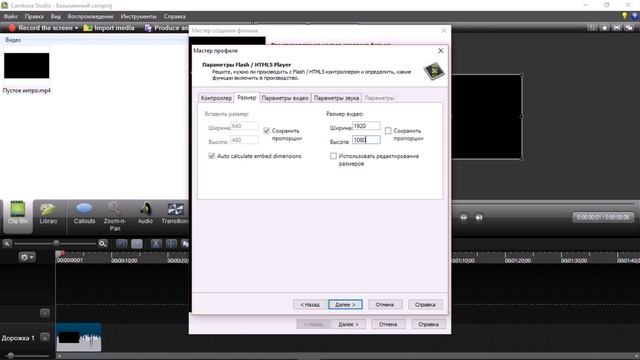
Task: Click the lightbulb tips icon
Action: [x=624, y=16]
